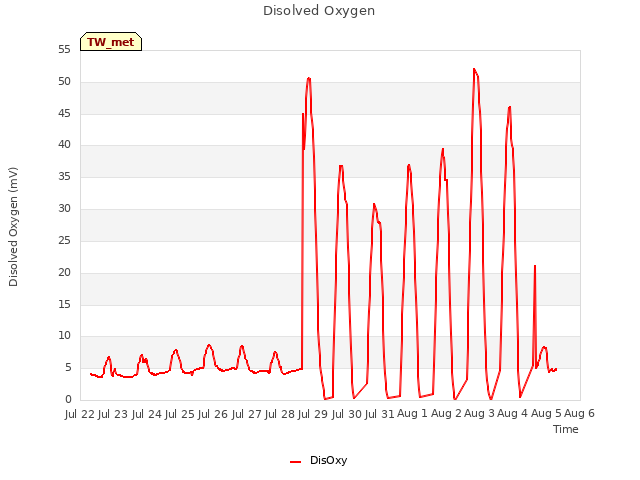The height and width of the screenshot is (480, 640).
Task: Click the 'Jul 28' x-axis date label
Action: [280, 414]
